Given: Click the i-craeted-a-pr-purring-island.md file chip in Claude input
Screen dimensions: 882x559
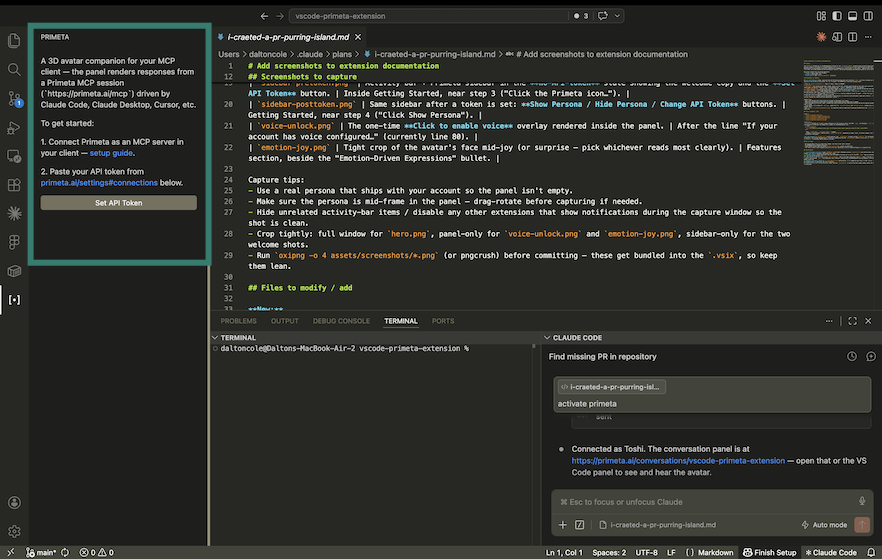Looking at the screenshot, I should pyautogui.click(x=658, y=525).
